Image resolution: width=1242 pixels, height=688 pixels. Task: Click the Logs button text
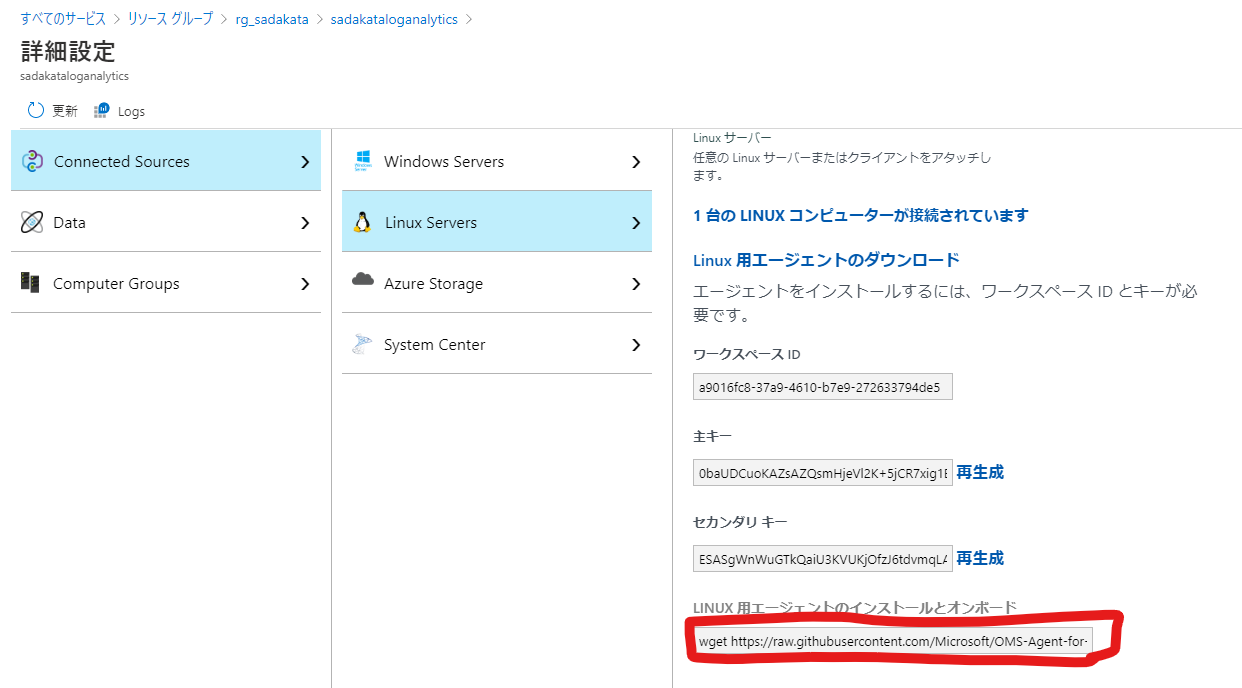click(x=131, y=111)
